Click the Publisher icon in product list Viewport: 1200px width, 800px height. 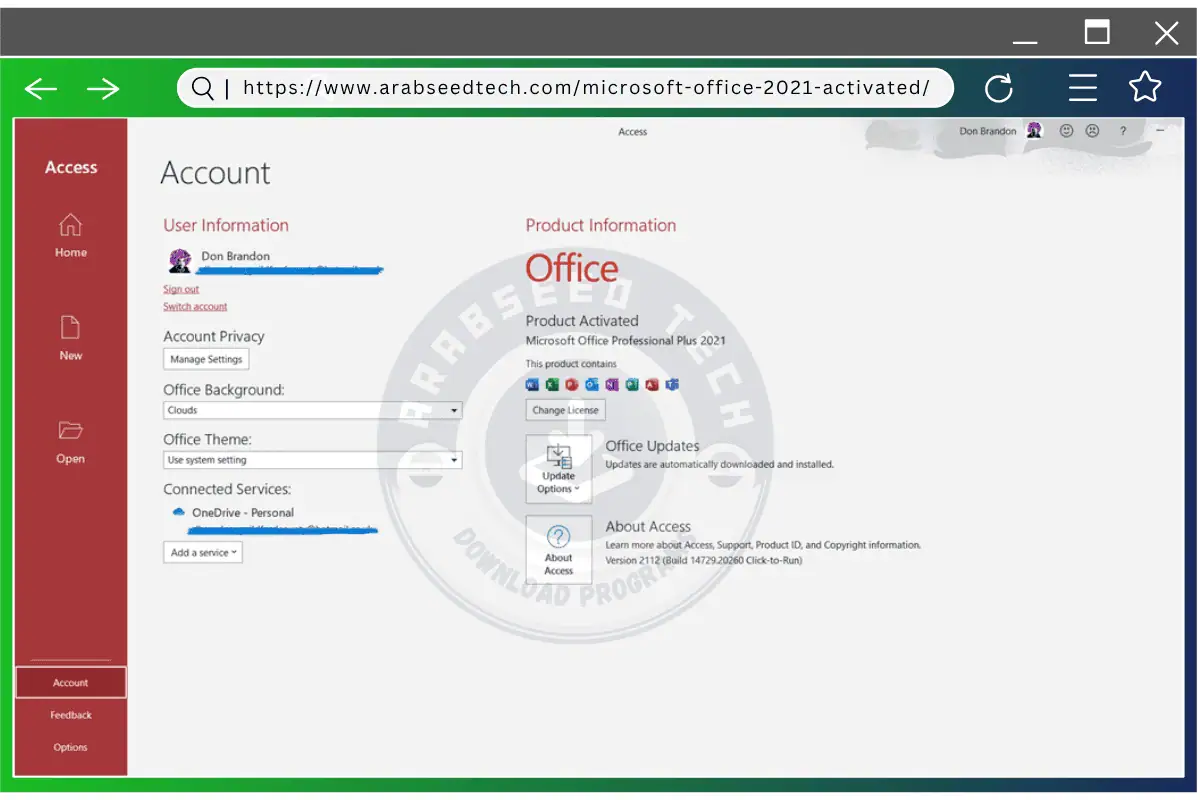632,384
